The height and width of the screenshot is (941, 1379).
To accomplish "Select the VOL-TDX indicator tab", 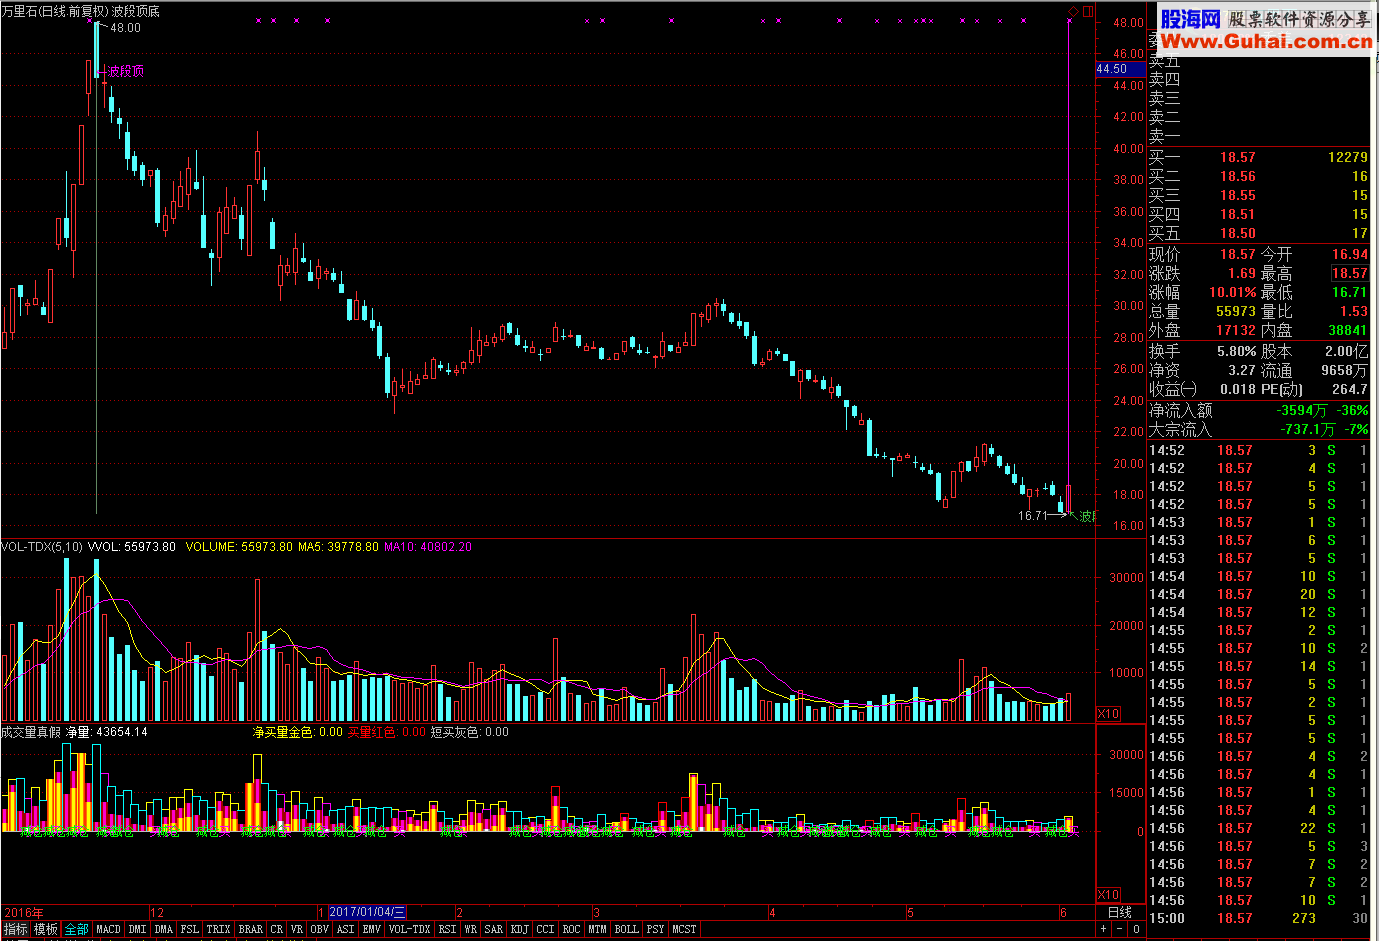I will pos(410,929).
